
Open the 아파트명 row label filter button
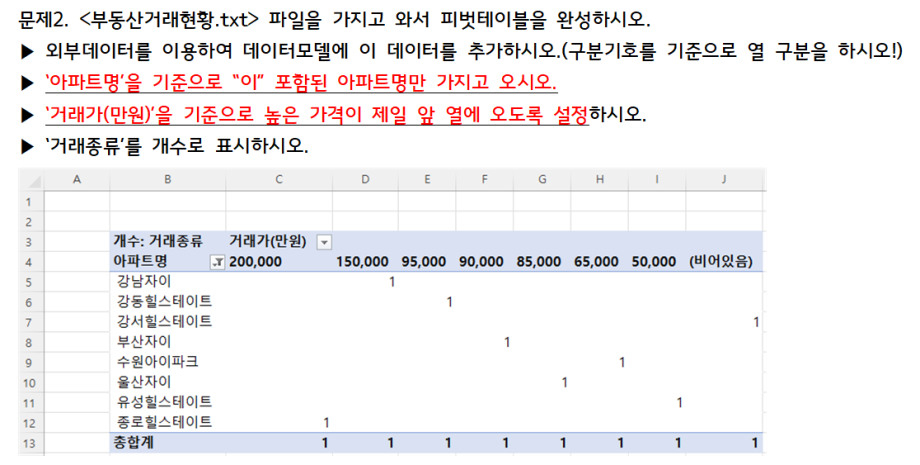point(218,263)
